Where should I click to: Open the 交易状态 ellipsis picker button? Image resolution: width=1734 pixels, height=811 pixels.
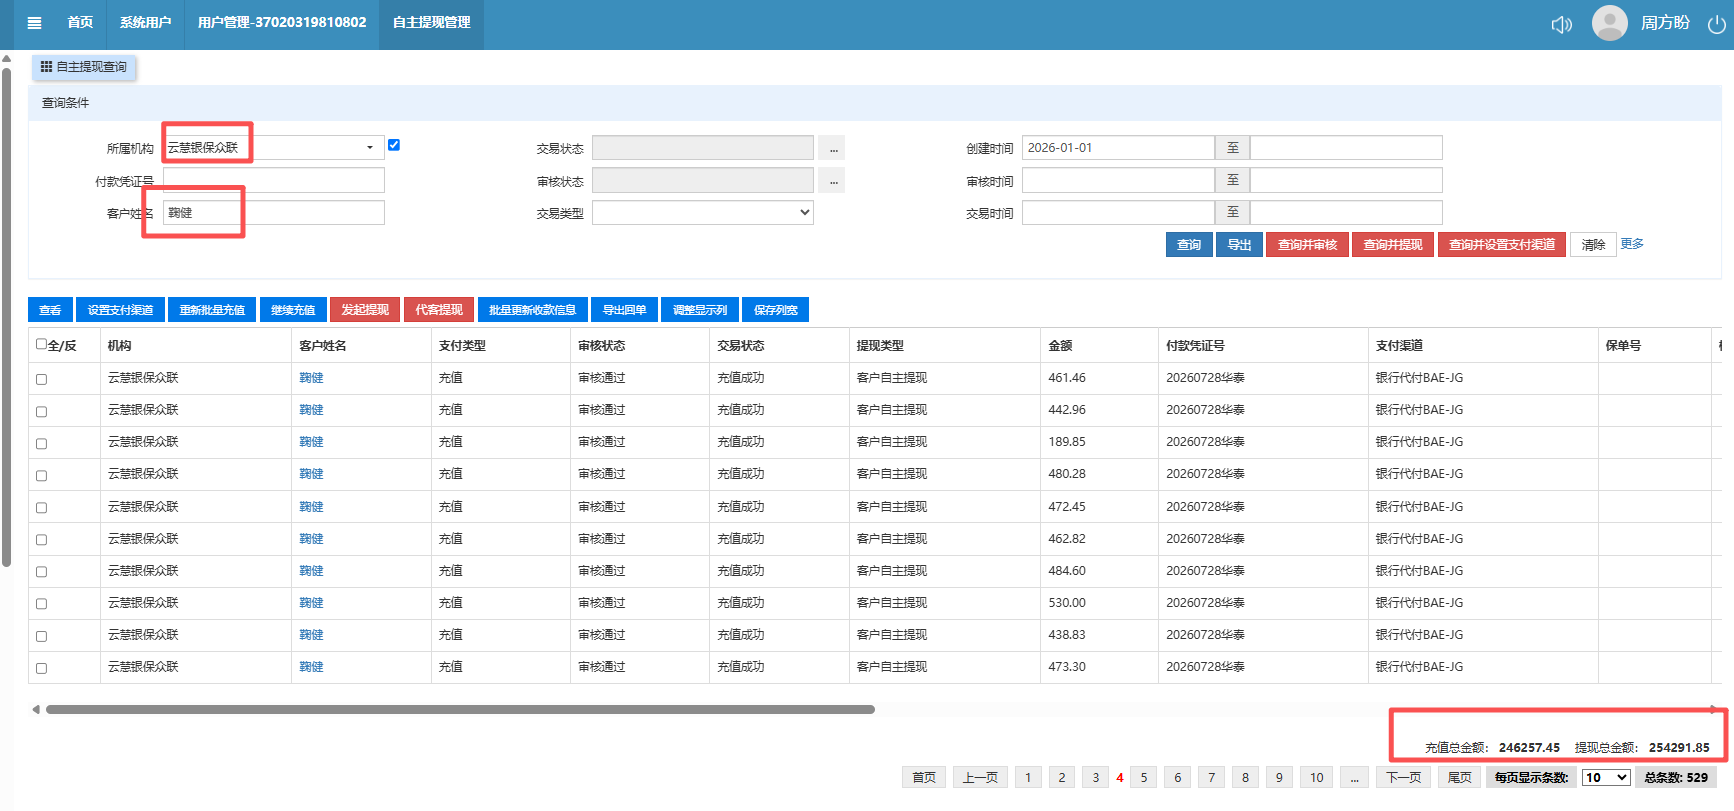[x=833, y=148]
